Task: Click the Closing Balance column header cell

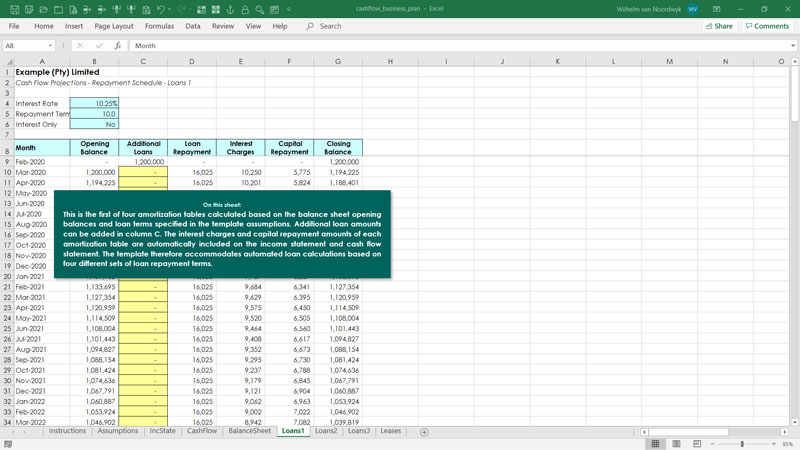Action: tap(338, 147)
